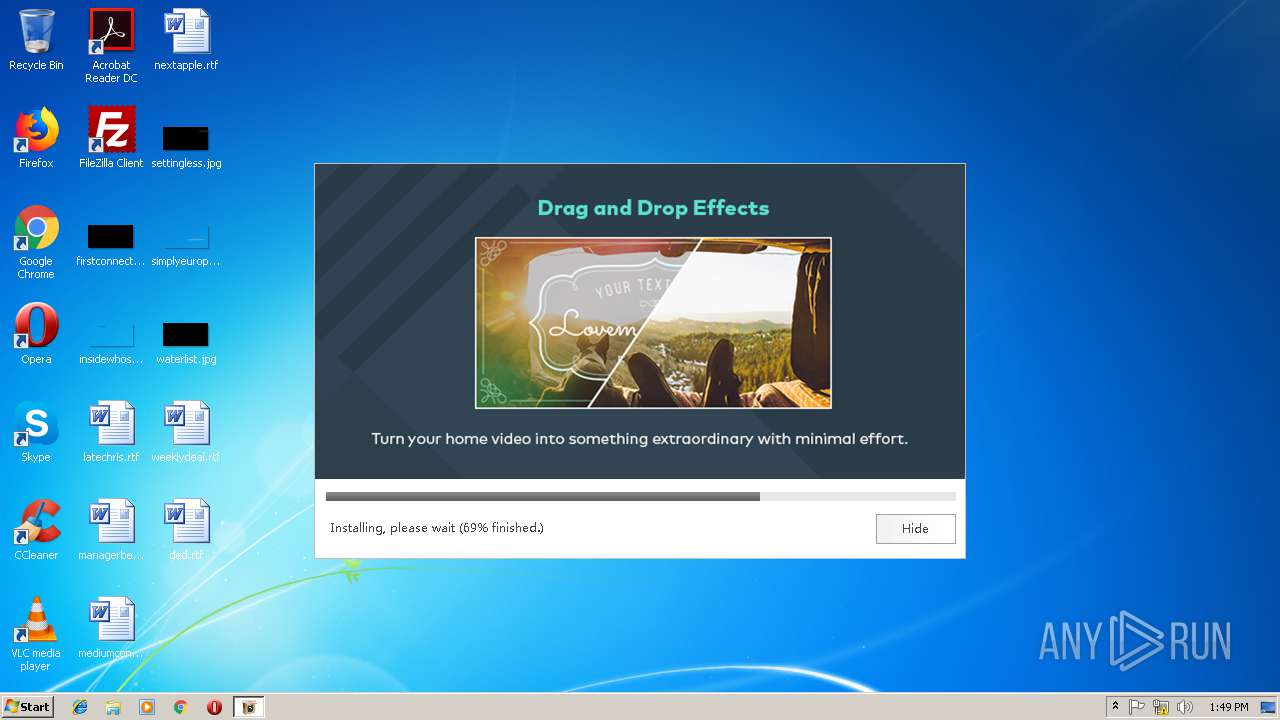Select the ded.rtf document icon
The image size is (1280, 720).
(x=186, y=530)
